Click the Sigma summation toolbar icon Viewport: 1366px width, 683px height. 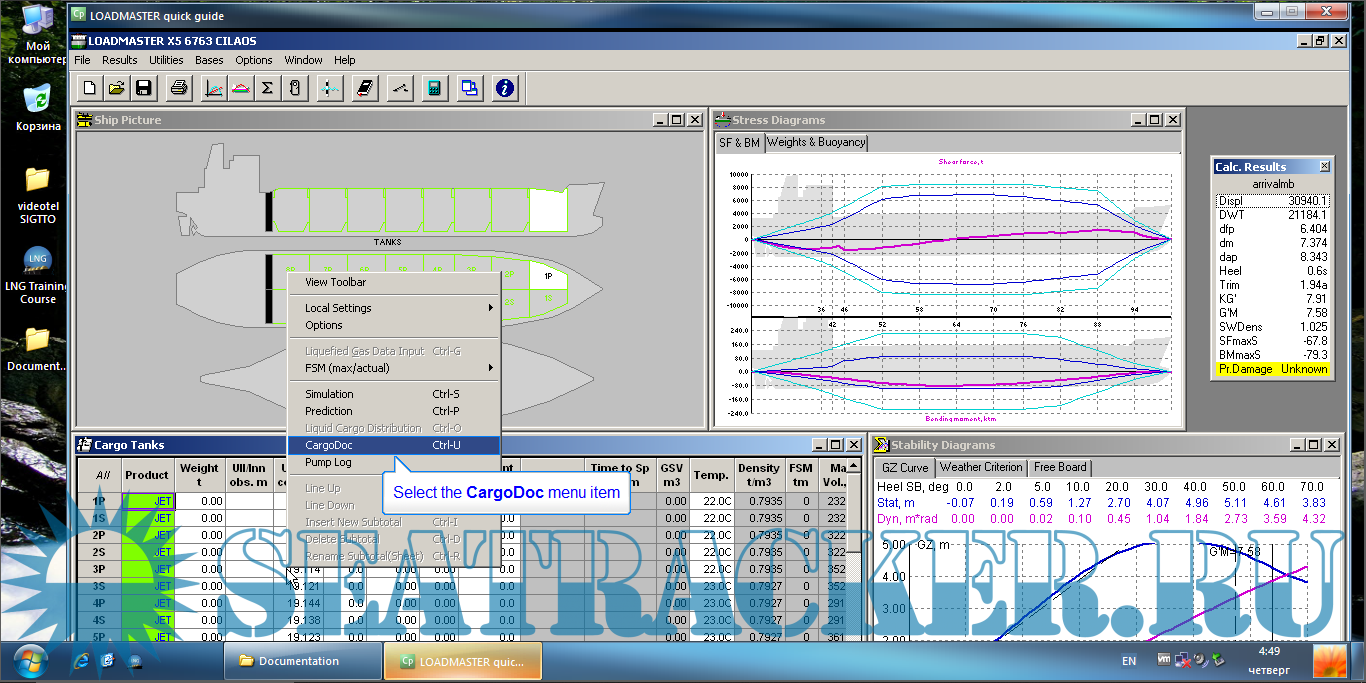267,88
